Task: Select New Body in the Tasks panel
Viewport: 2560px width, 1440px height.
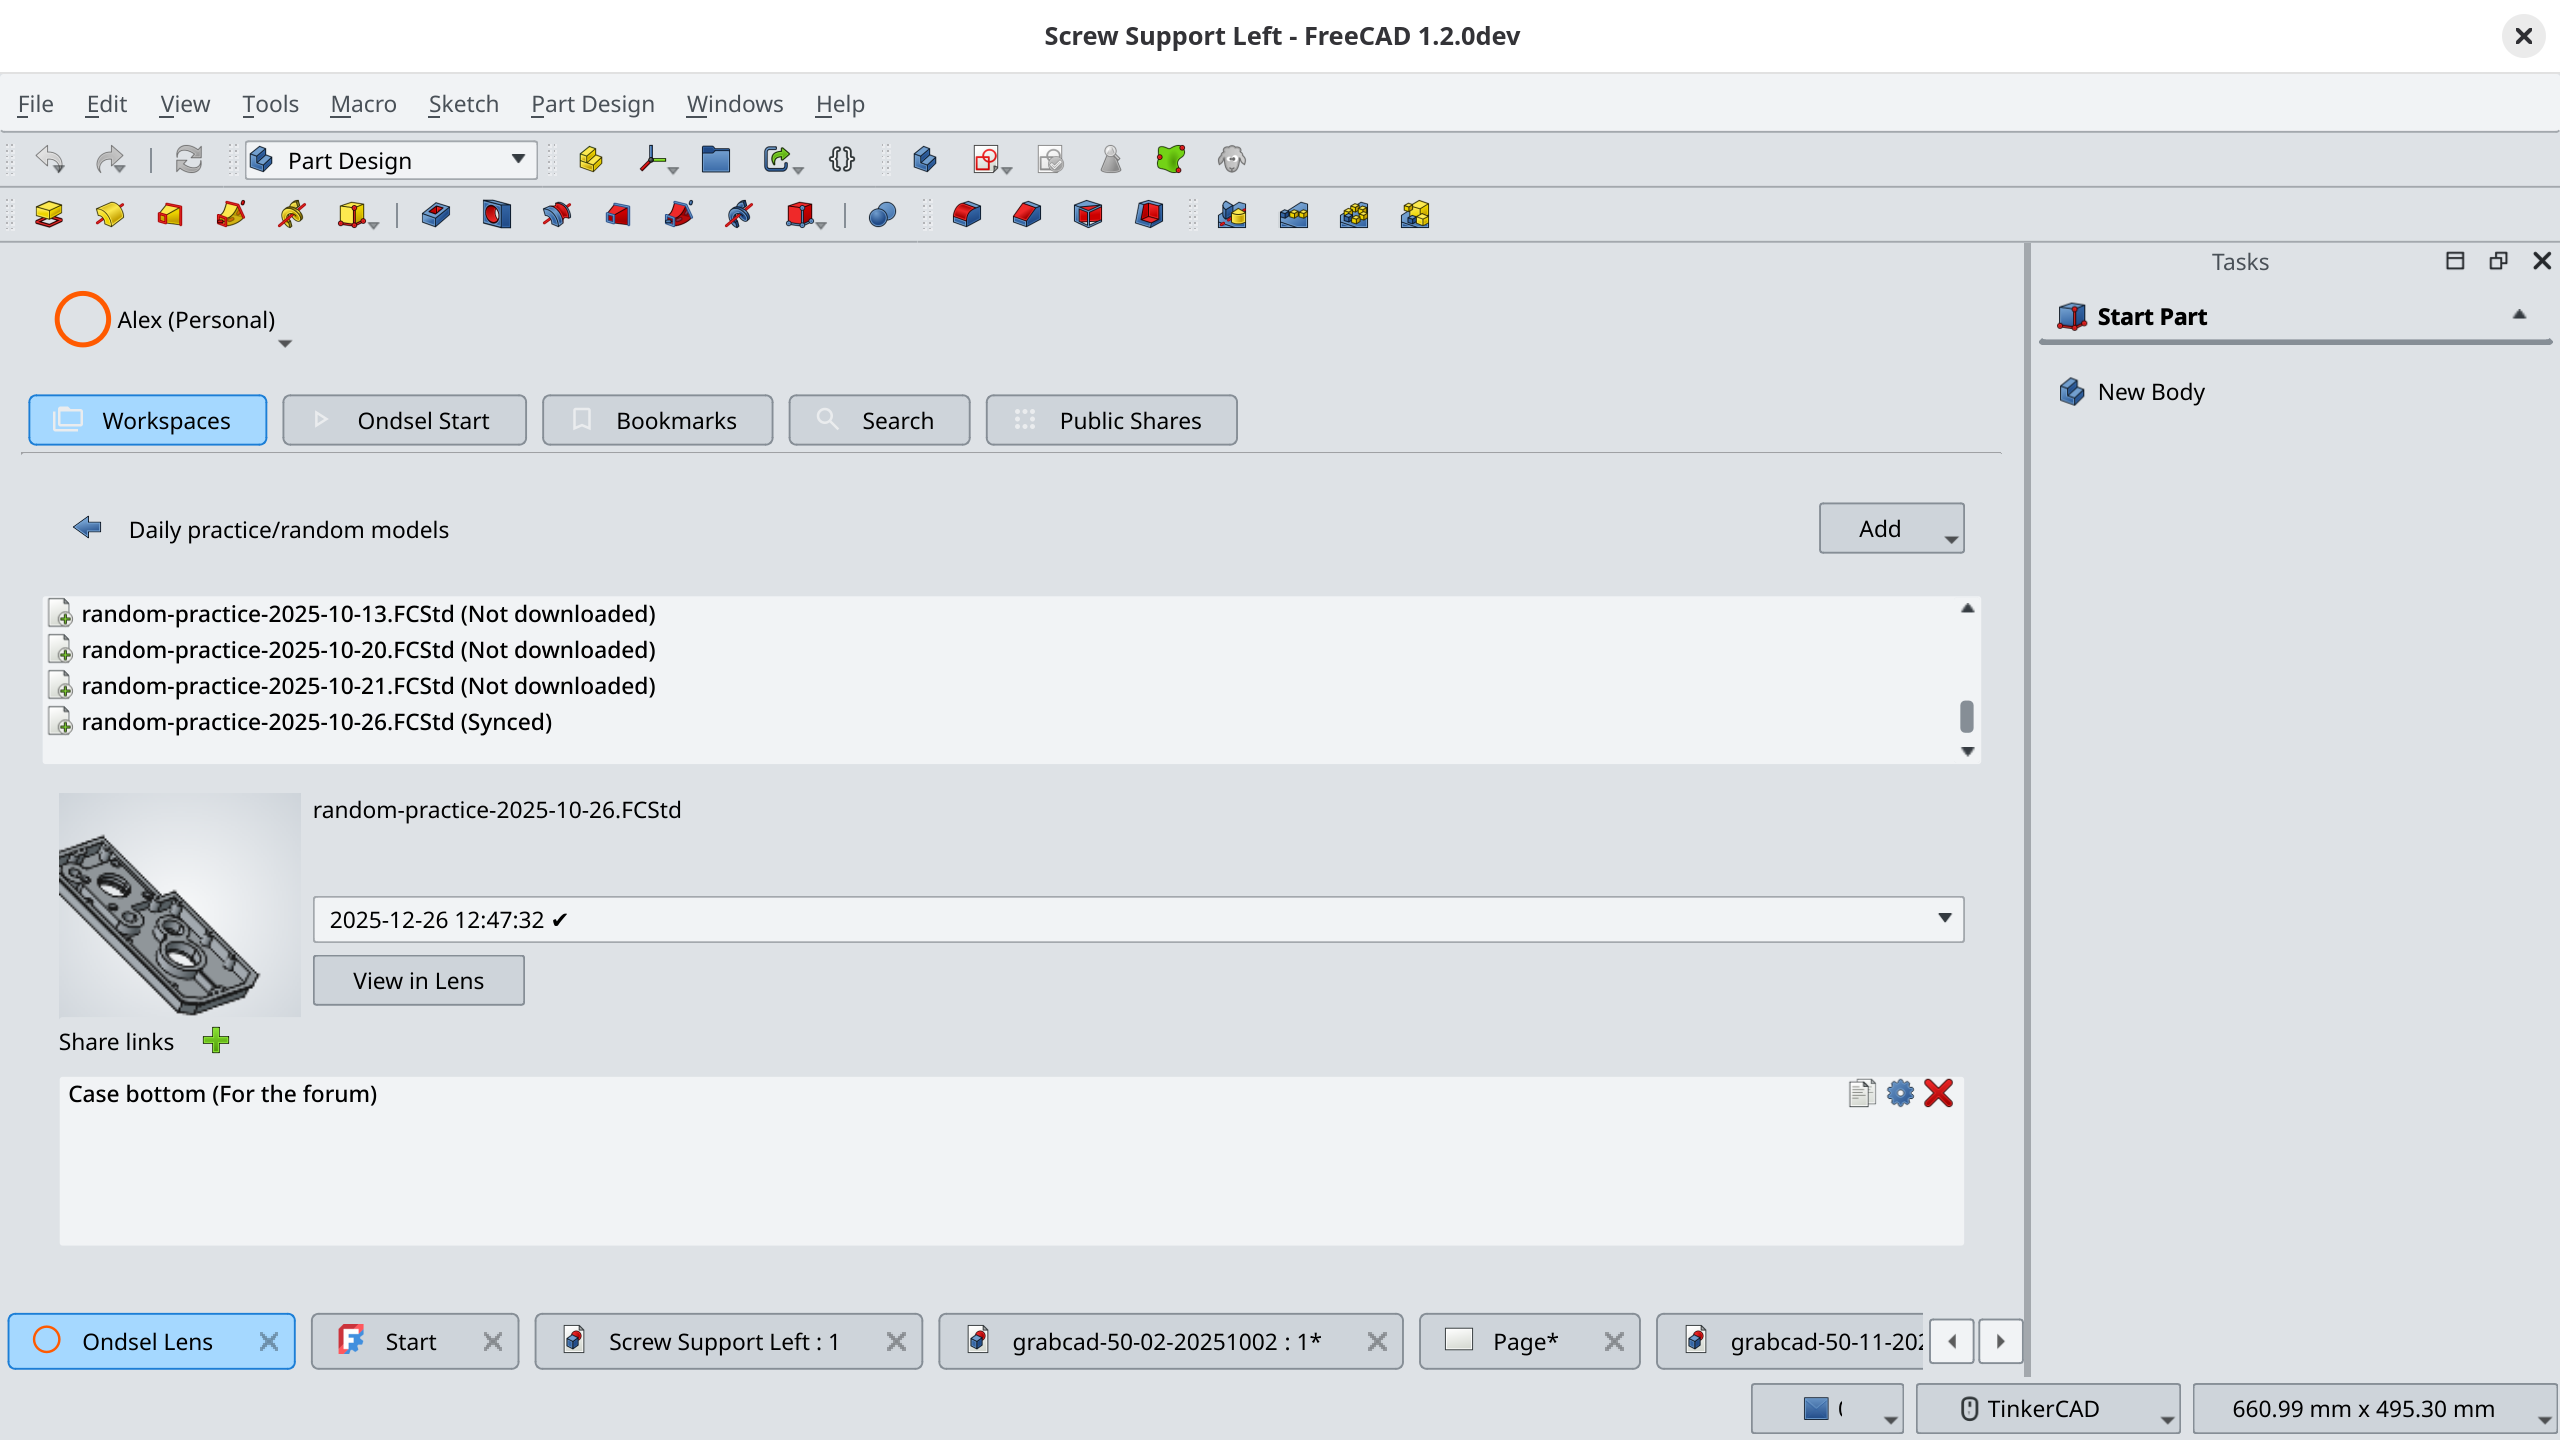Action: [2150, 391]
